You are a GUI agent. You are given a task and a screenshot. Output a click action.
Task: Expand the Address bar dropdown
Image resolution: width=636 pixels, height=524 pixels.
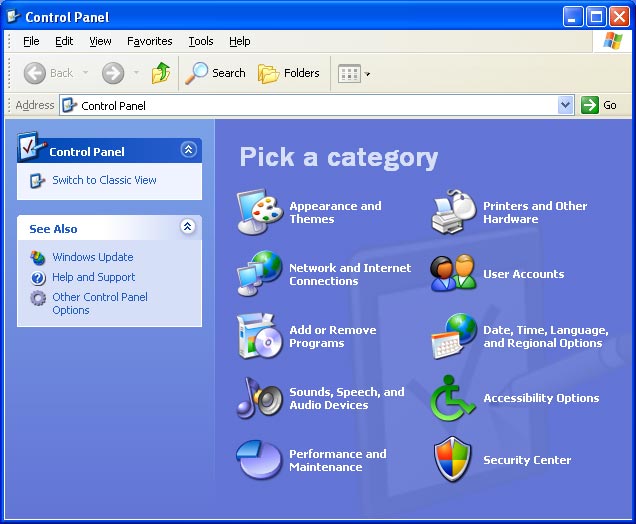pyautogui.click(x=565, y=105)
